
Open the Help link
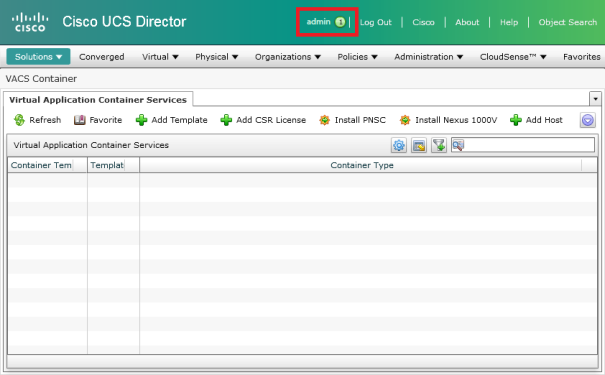[509, 22]
